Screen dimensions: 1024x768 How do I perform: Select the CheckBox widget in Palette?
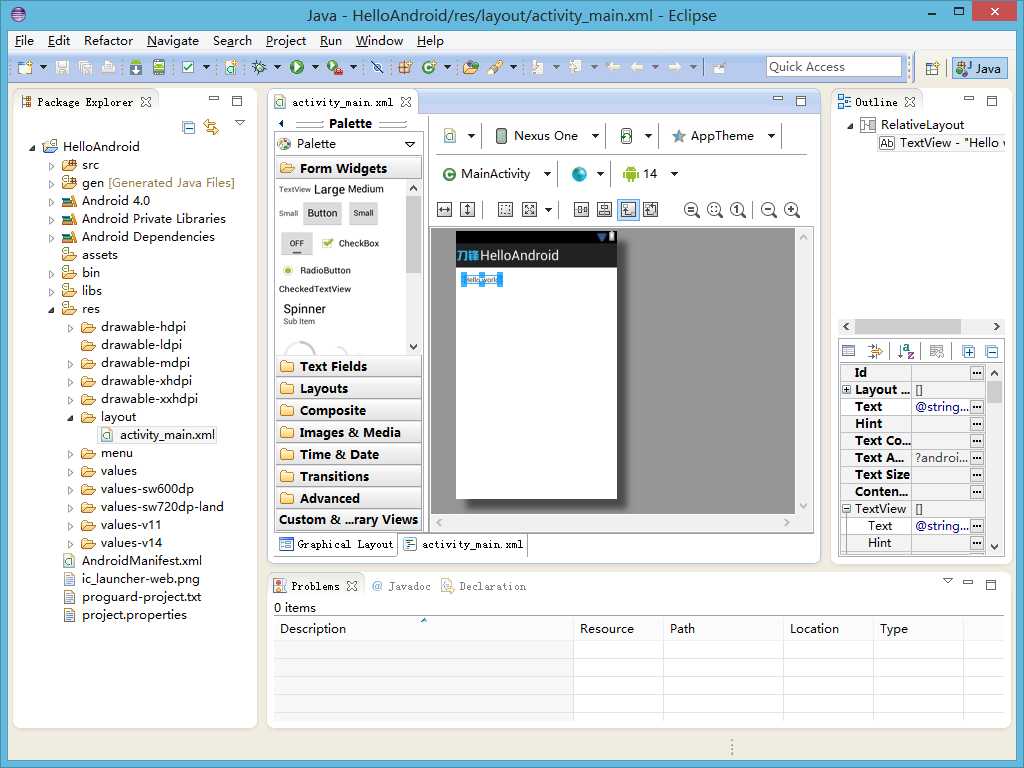click(x=351, y=243)
